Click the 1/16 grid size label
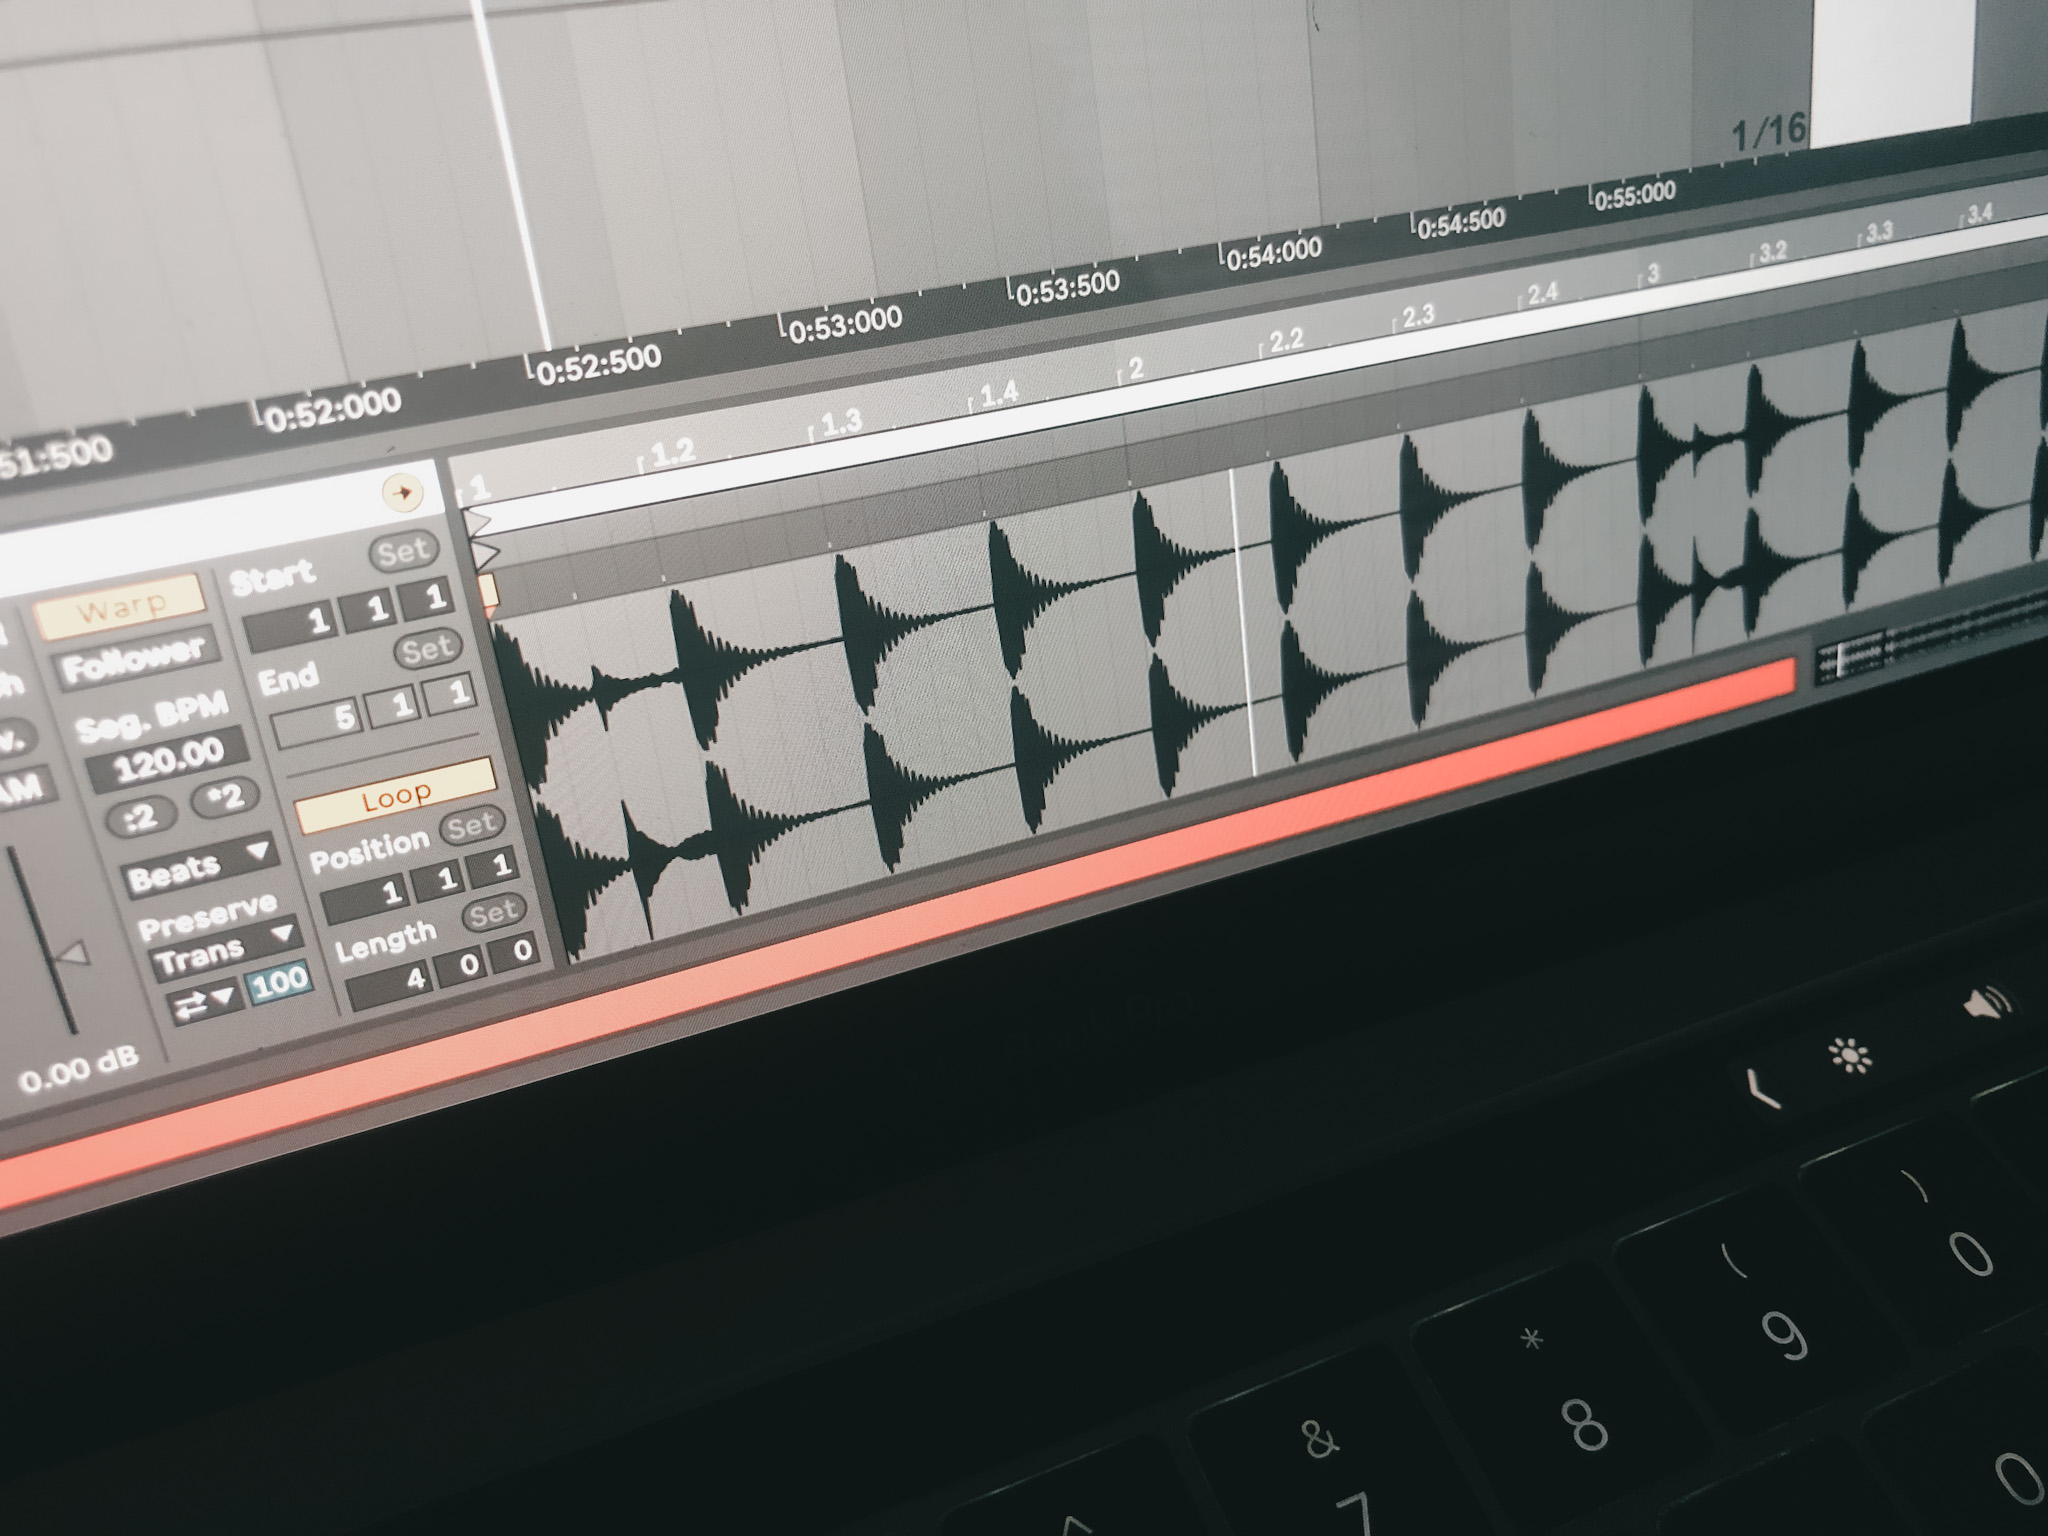Viewport: 2048px width, 1536px height. (x=1769, y=131)
